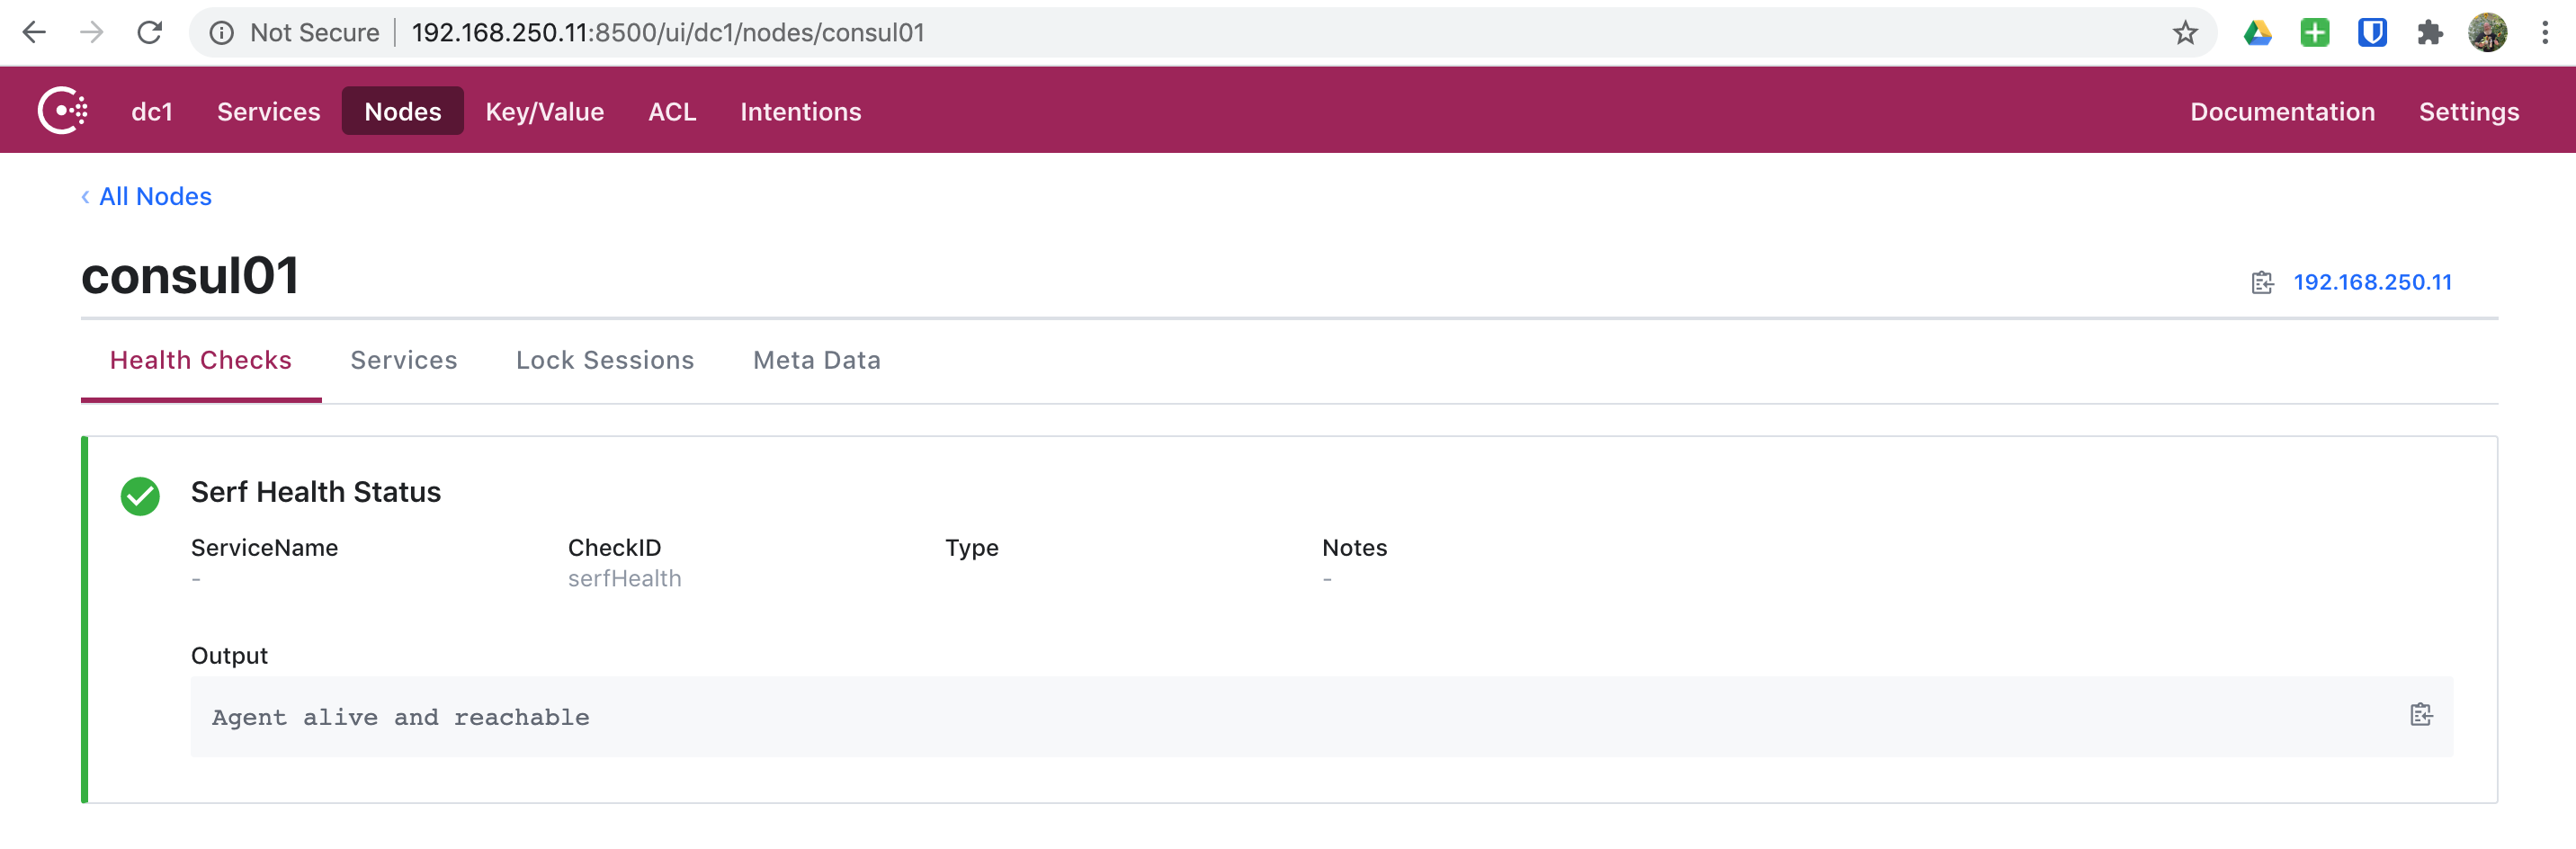
Task: Click the serfHealth CheckID value
Action: 625,579
